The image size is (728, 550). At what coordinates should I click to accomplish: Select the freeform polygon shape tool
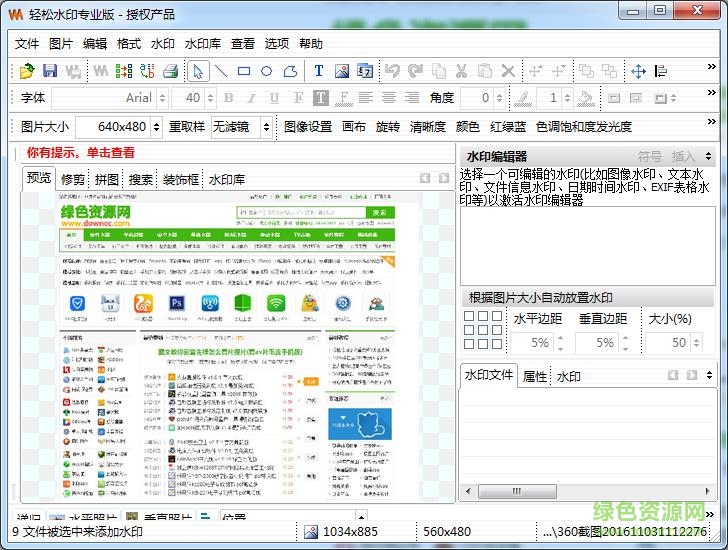coord(290,71)
